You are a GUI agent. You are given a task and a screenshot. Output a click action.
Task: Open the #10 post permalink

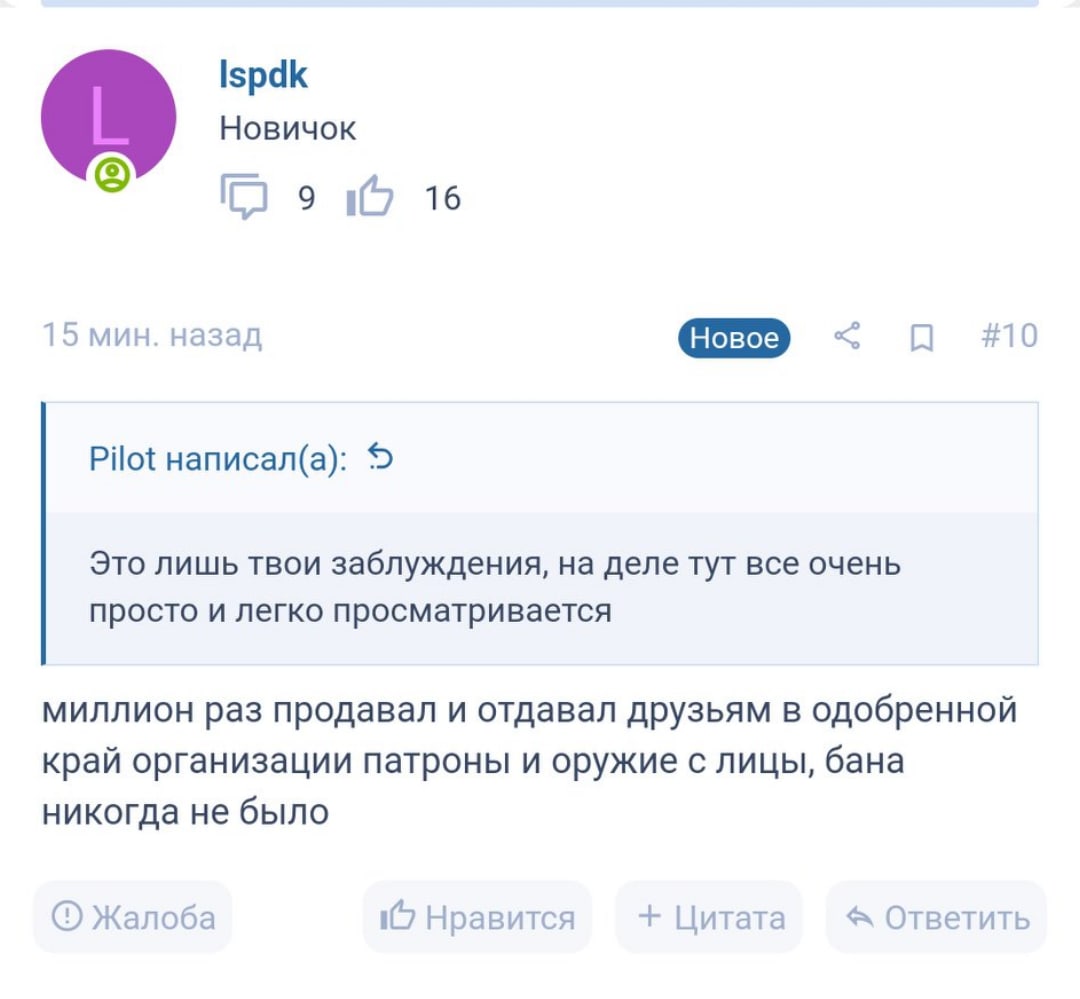pos(1008,336)
